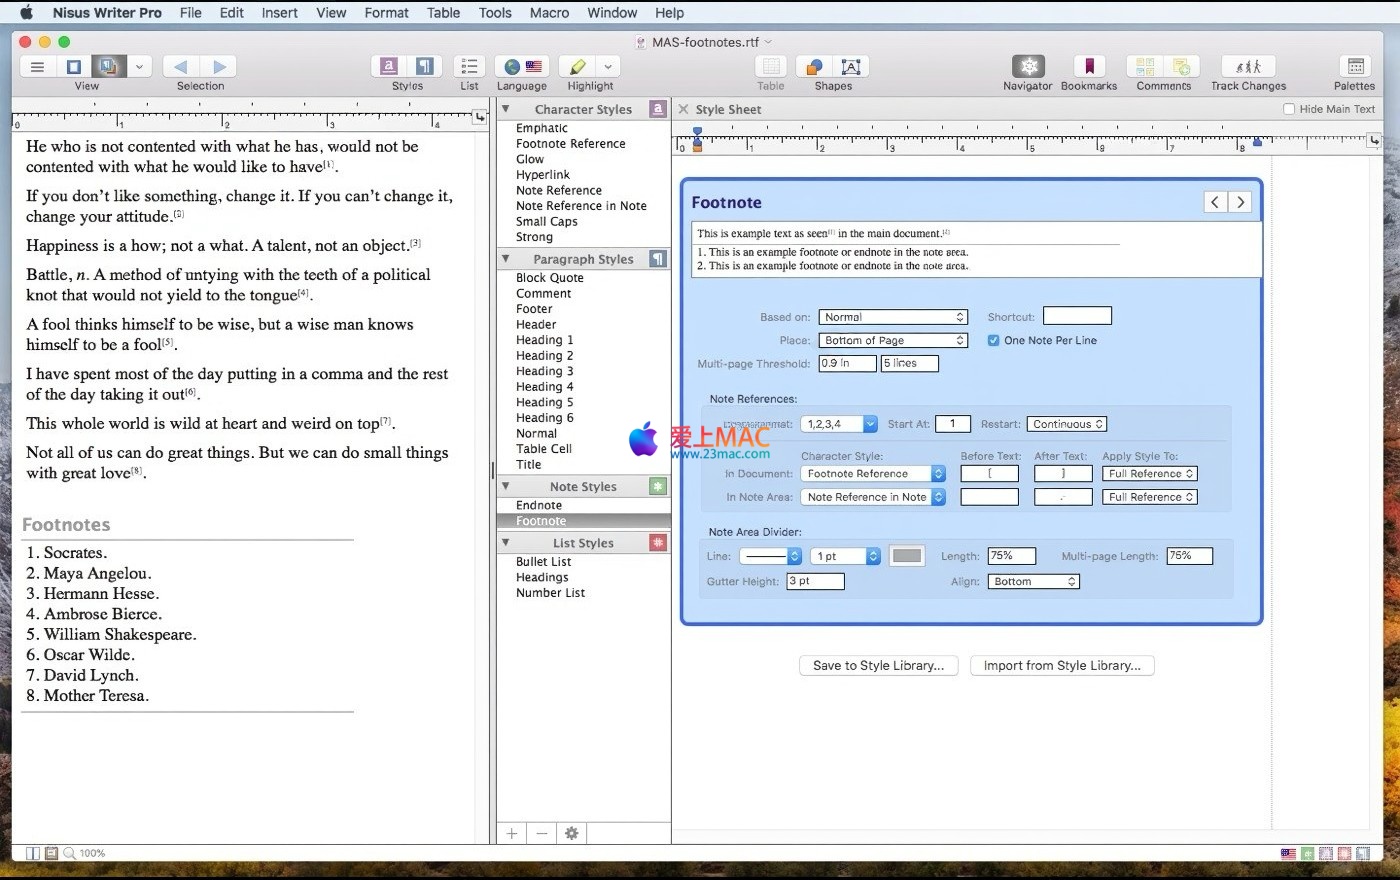Viewport: 1400px width, 880px height.
Task: Click the gray divider line color swatch
Action: tap(906, 556)
